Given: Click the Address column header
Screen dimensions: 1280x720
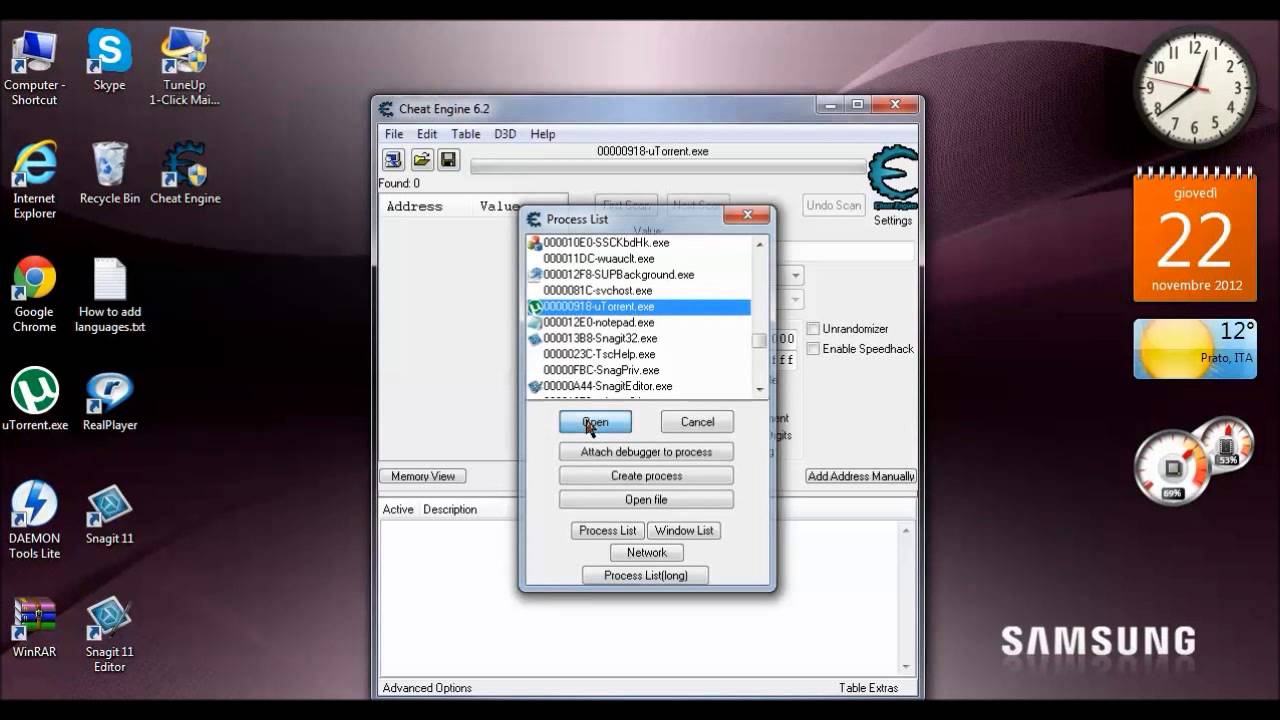Looking at the screenshot, I should pyautogui.click(x=414, y=206).
